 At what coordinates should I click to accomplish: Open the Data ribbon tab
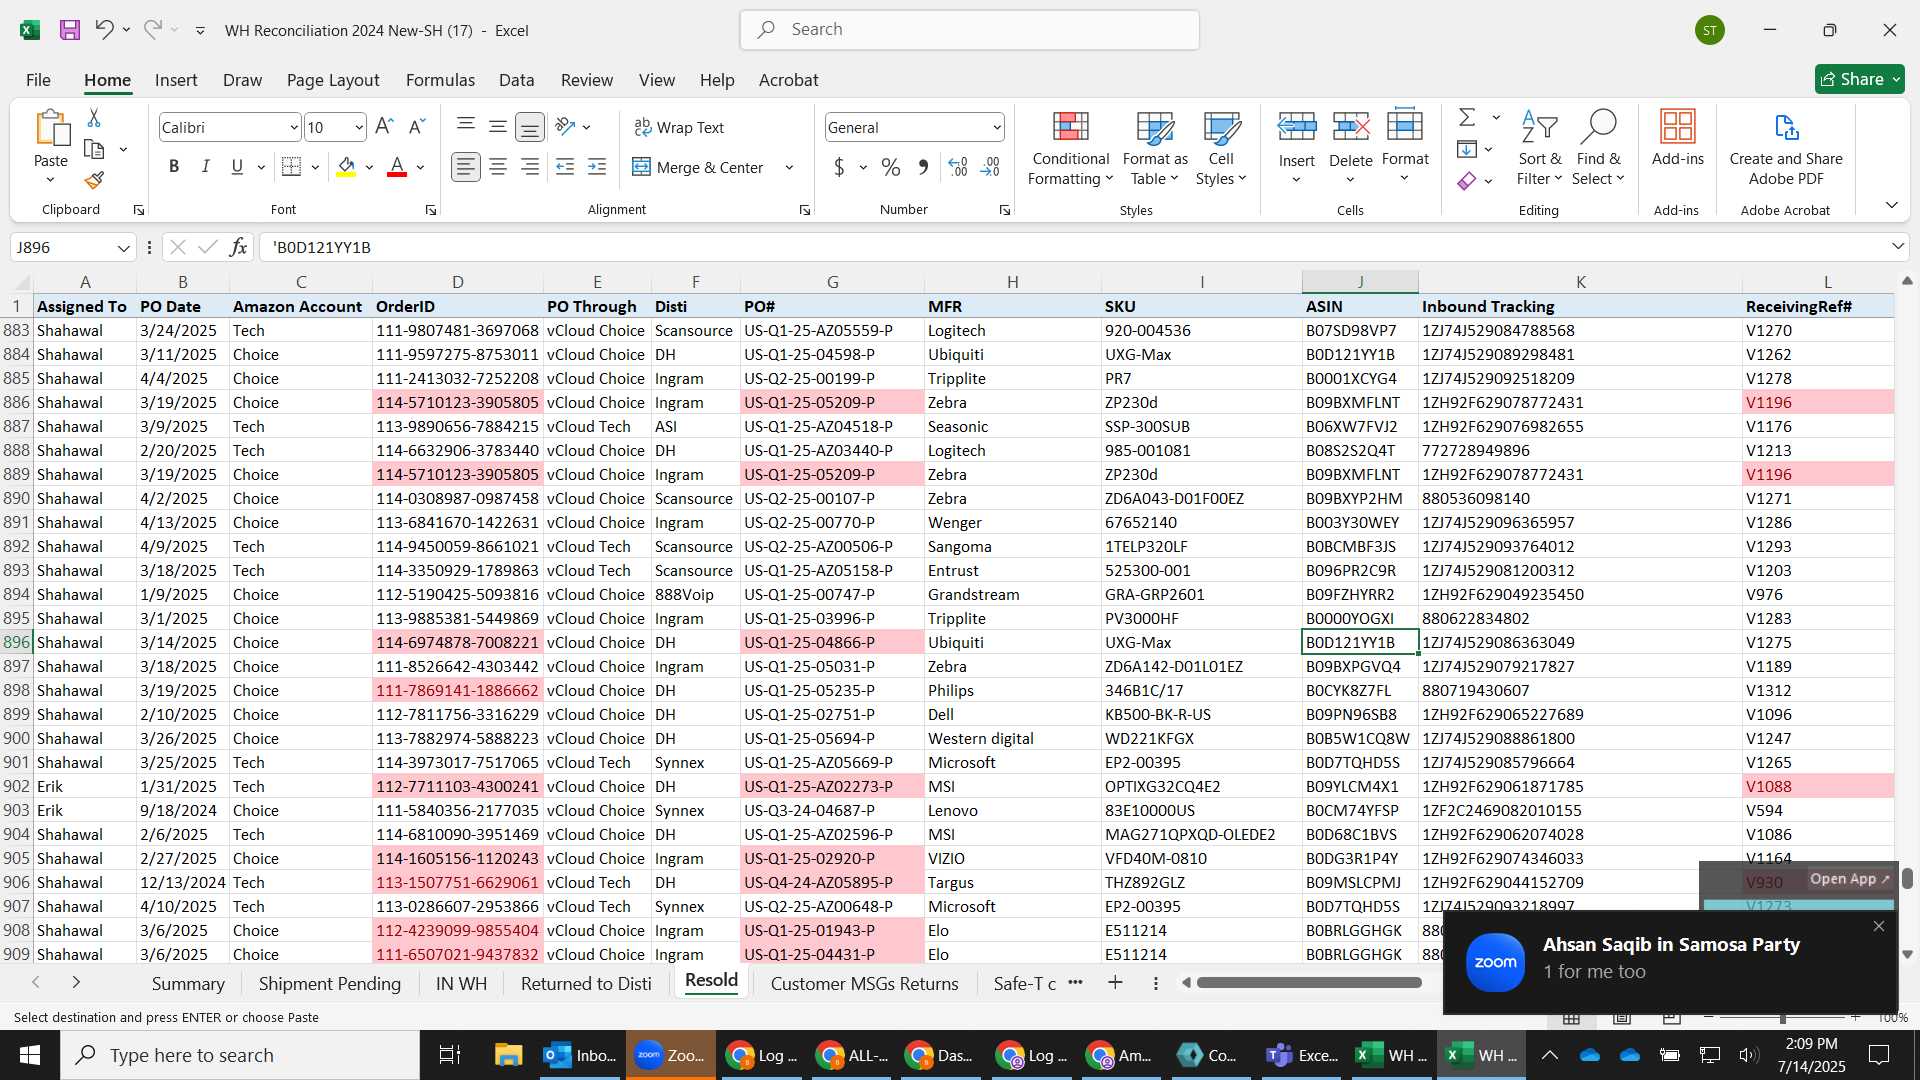click(516, 80)
